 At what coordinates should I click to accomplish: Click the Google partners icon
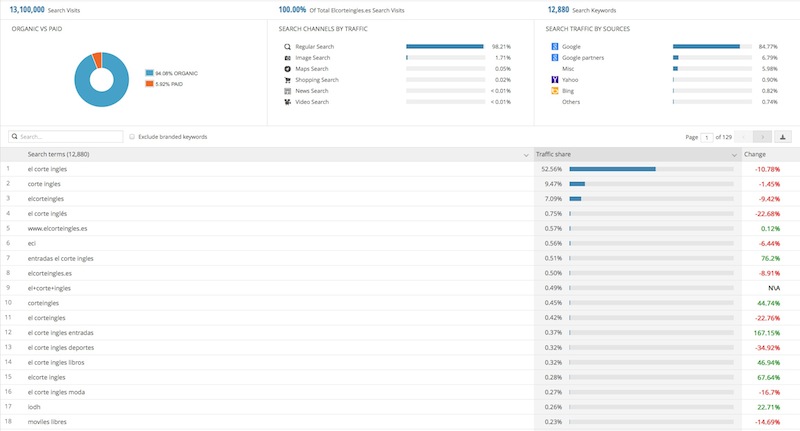pos(555,58)
